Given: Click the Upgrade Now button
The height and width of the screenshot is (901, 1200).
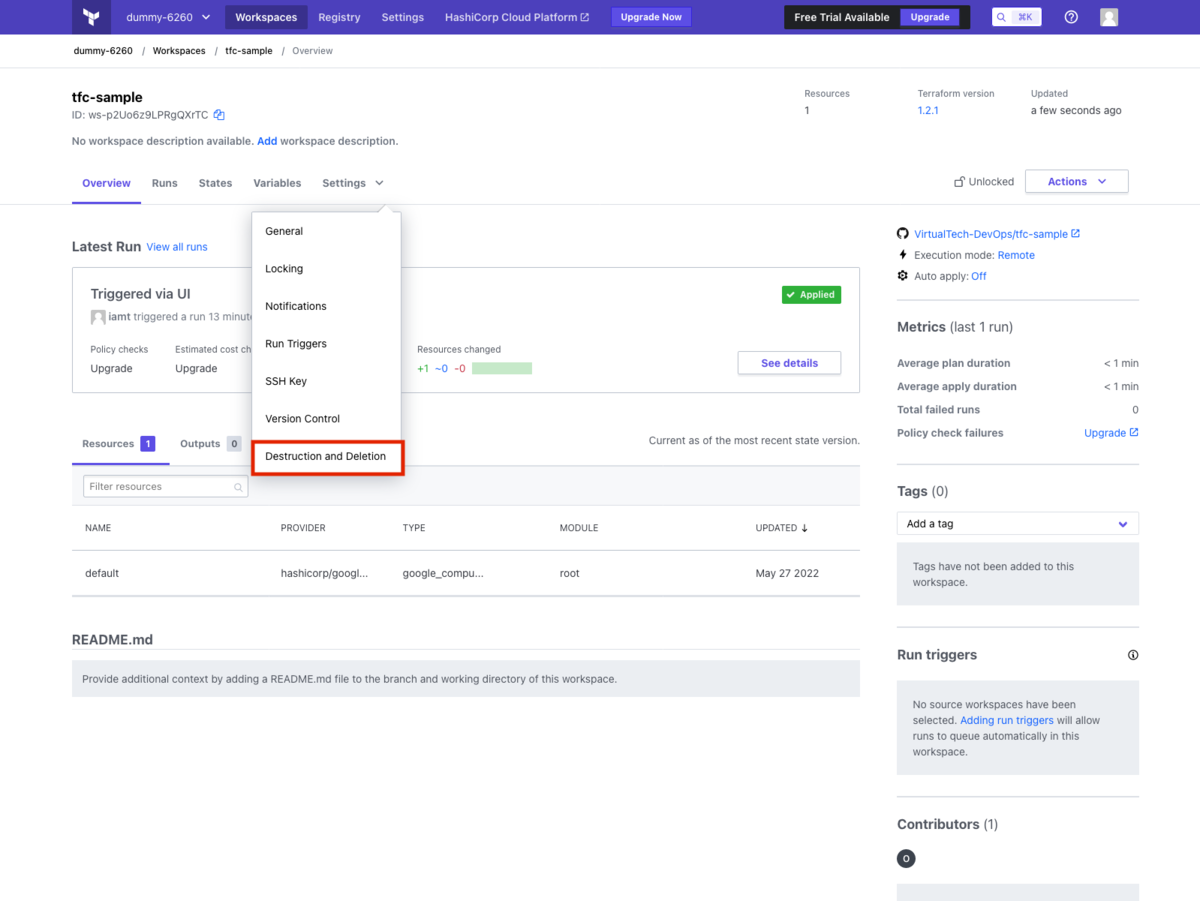Looking at the screenshot, I should [651, 17].
